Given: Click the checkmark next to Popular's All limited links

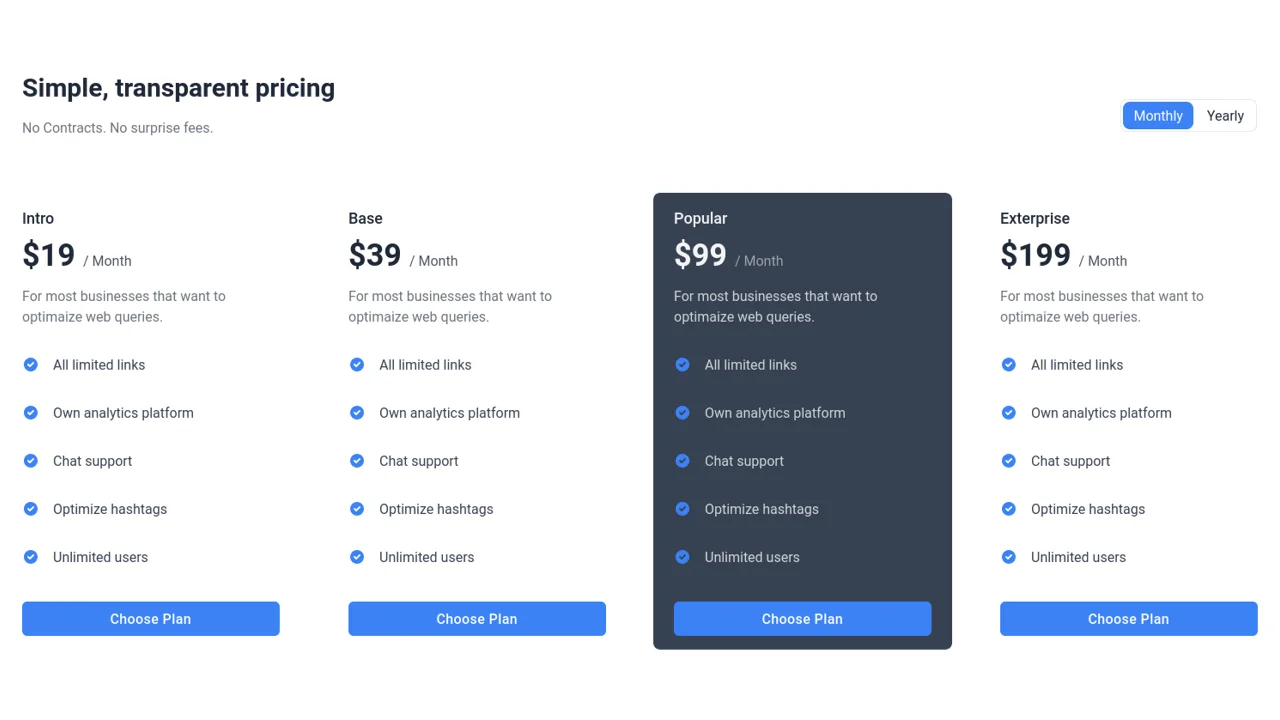Looking at the screenshot, I should click(682, 365).
